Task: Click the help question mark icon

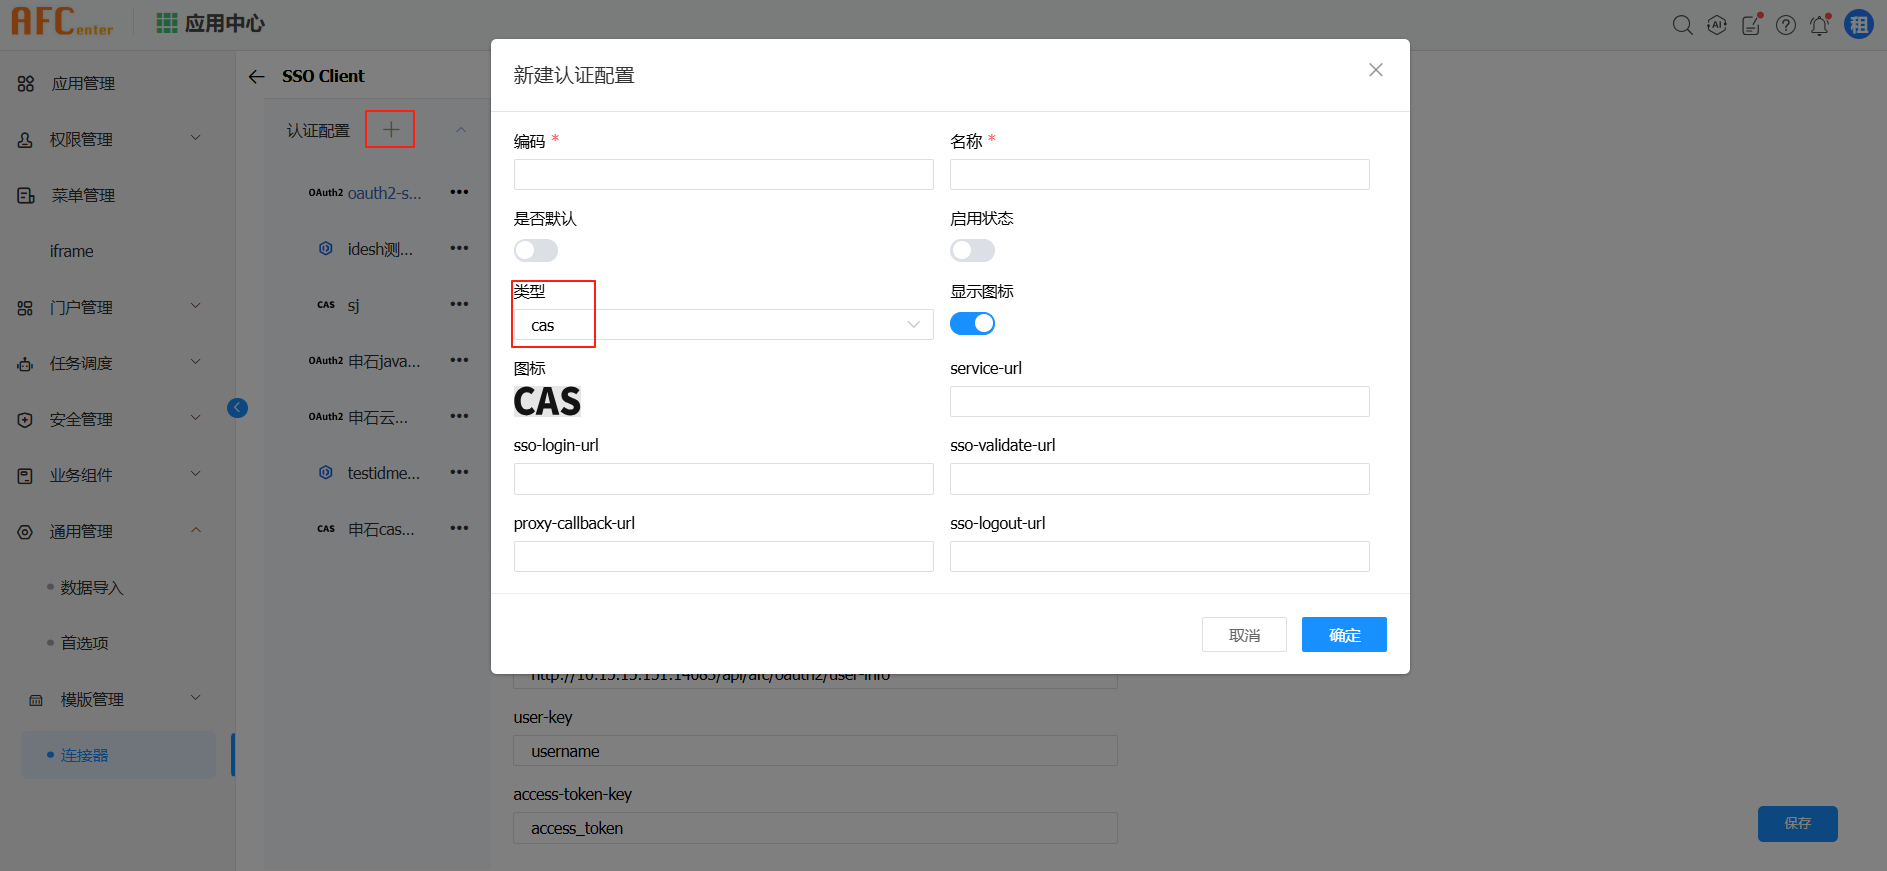Action: click(x=1785, y=25)
